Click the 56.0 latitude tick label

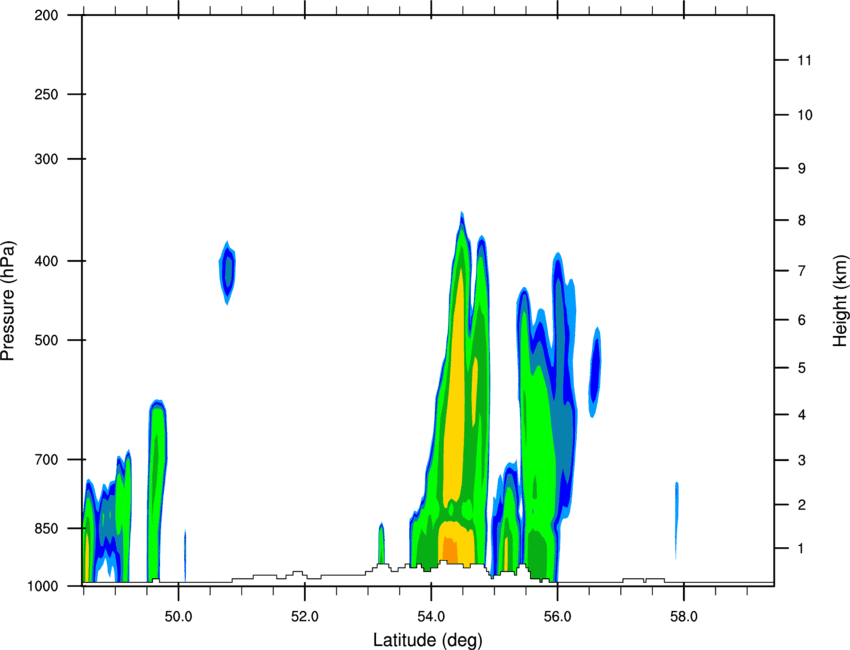click(557, 617)
